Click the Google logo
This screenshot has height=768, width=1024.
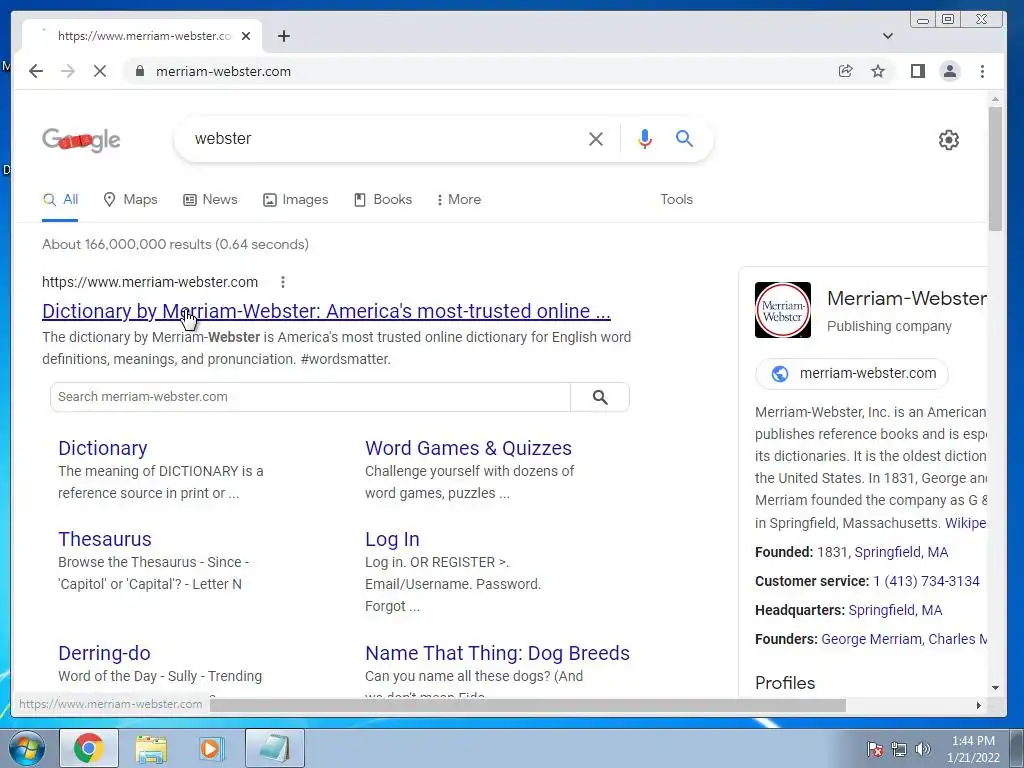(81, 139)
